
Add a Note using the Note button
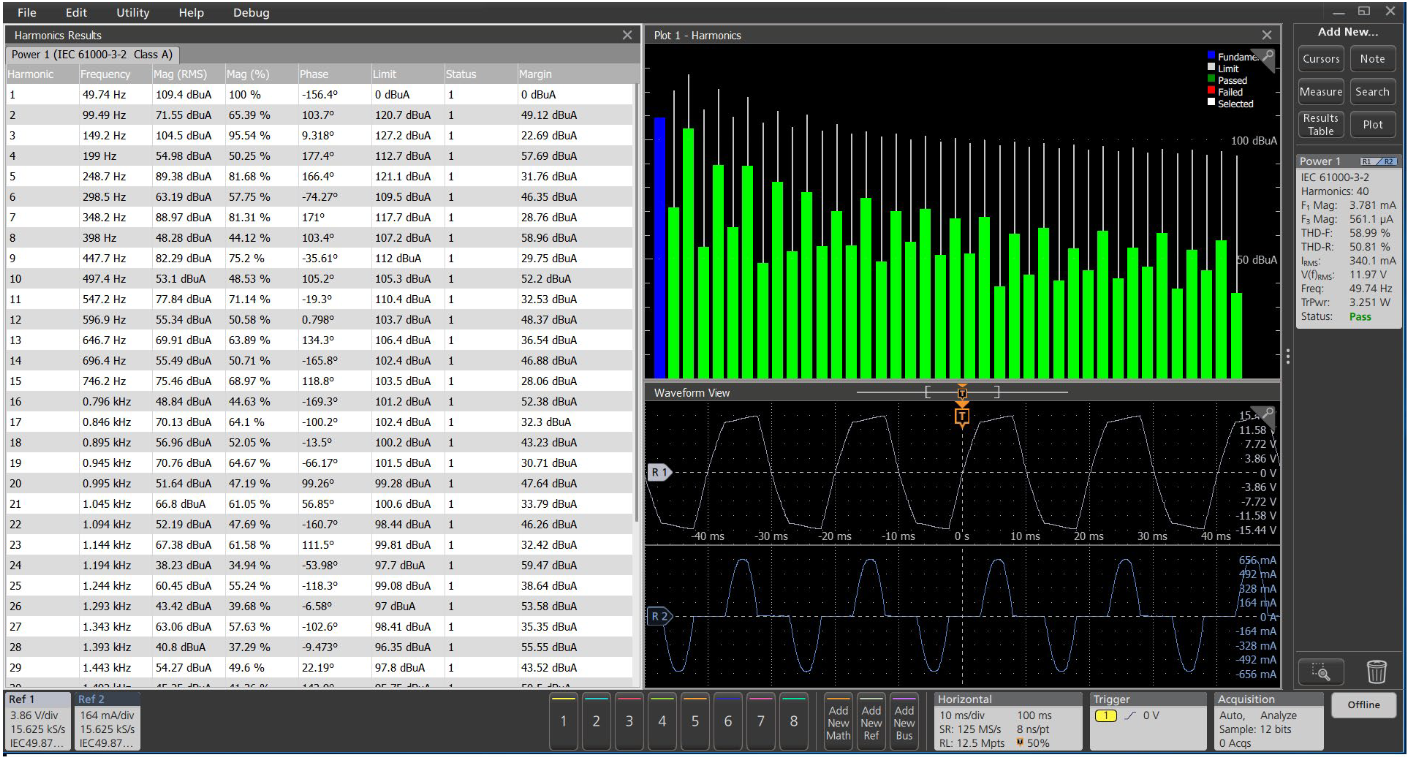click(1372, 58)
